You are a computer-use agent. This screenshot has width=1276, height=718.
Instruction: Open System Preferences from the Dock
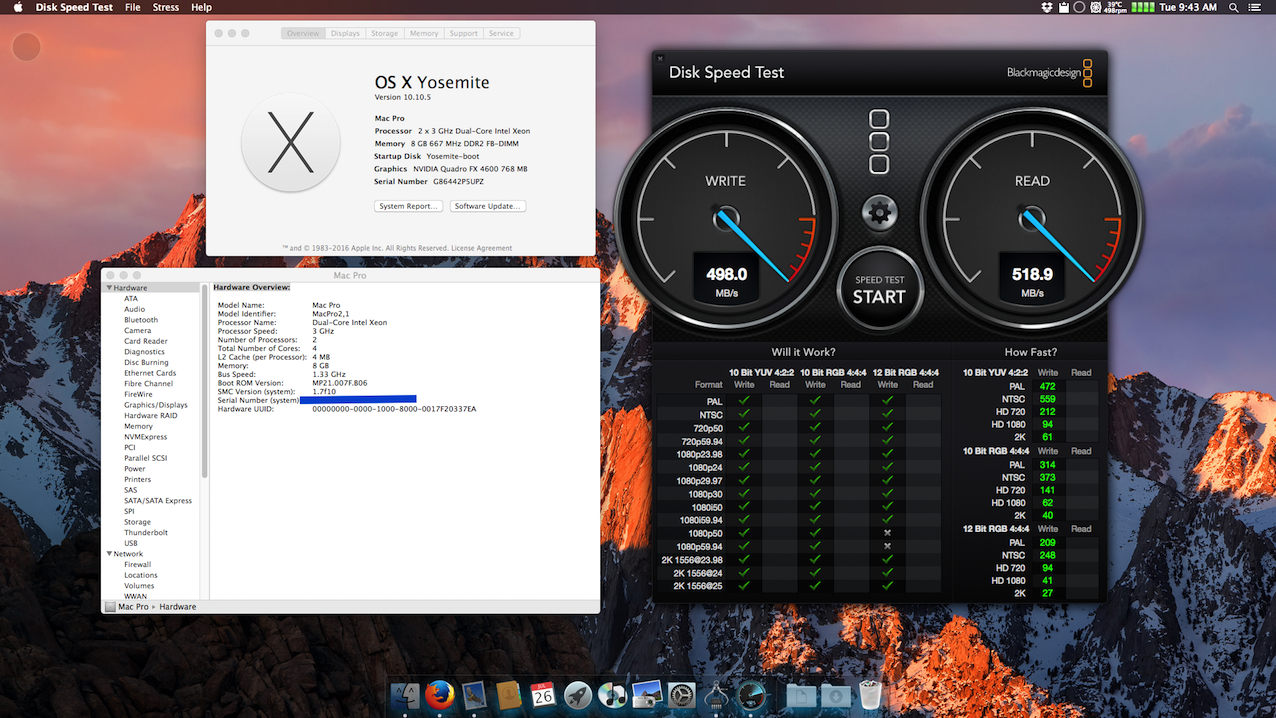(682, 694)
